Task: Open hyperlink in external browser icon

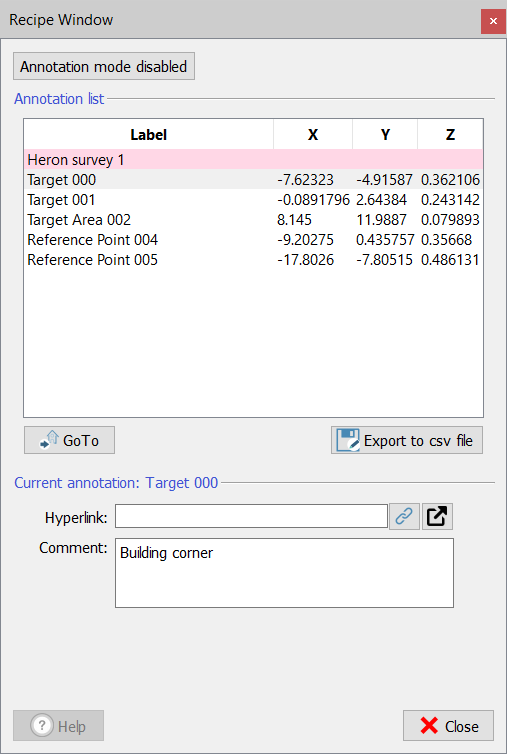Action: 437,516
